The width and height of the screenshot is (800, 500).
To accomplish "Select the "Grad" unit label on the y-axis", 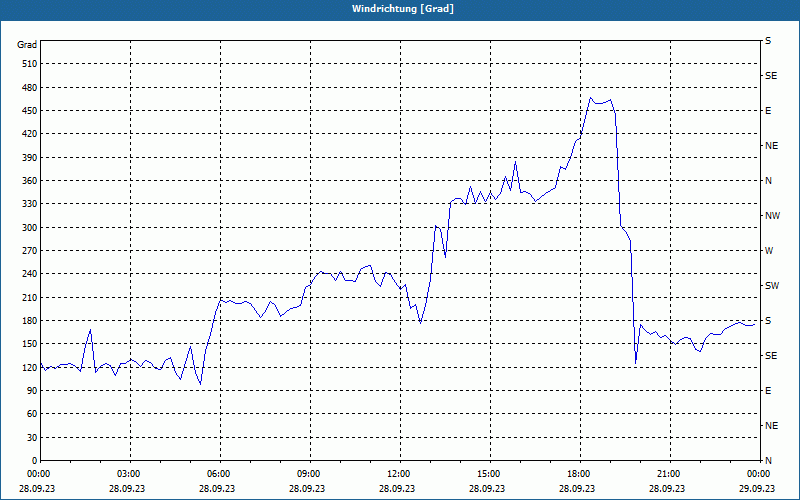I will tap(27, 45).
